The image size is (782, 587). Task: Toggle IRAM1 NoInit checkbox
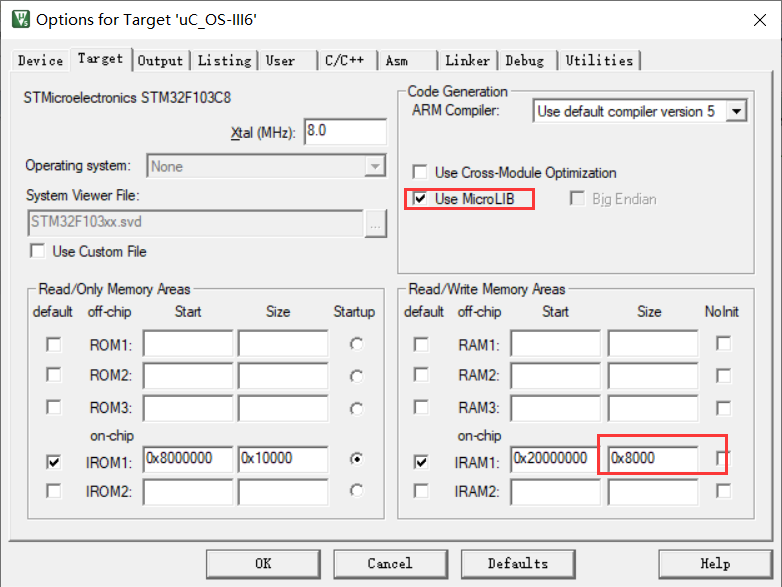pos(722,458)
